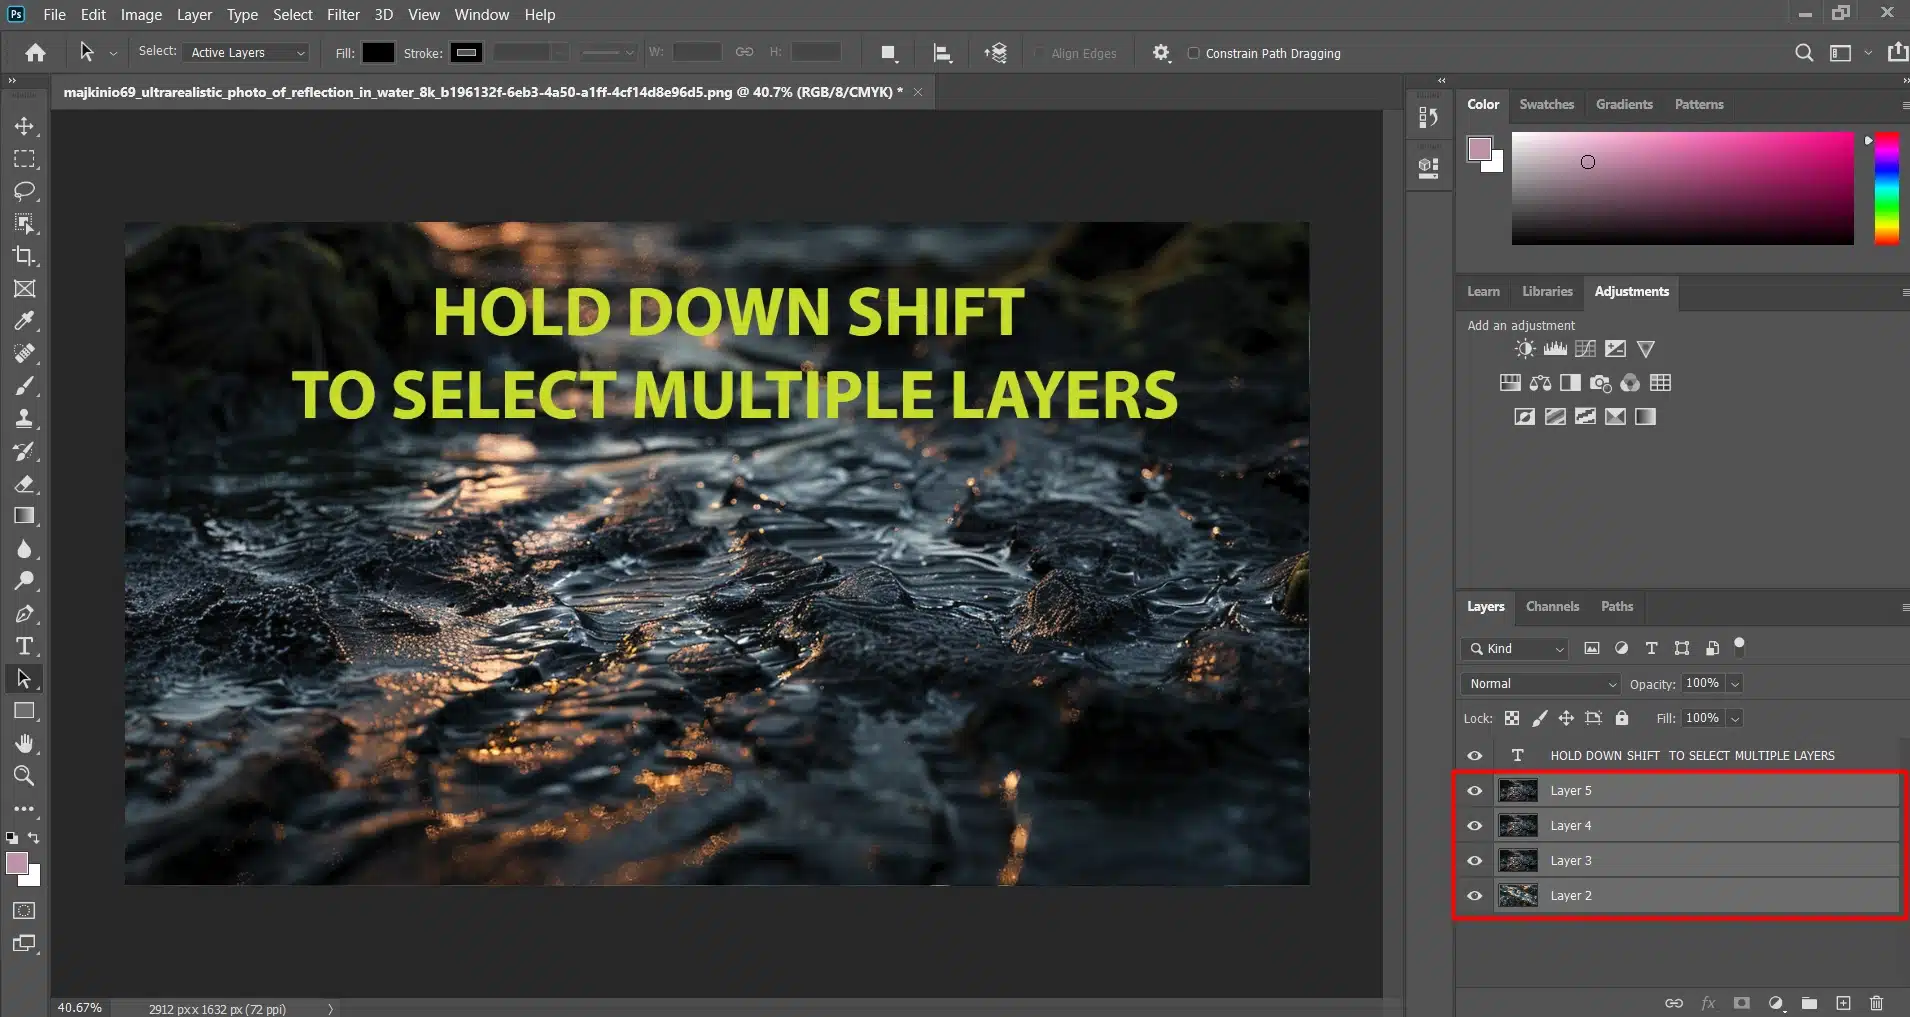Screen dimensions: 1910x1017
Task: Switch to the Swatches tab
Action: click(1546, 104)
